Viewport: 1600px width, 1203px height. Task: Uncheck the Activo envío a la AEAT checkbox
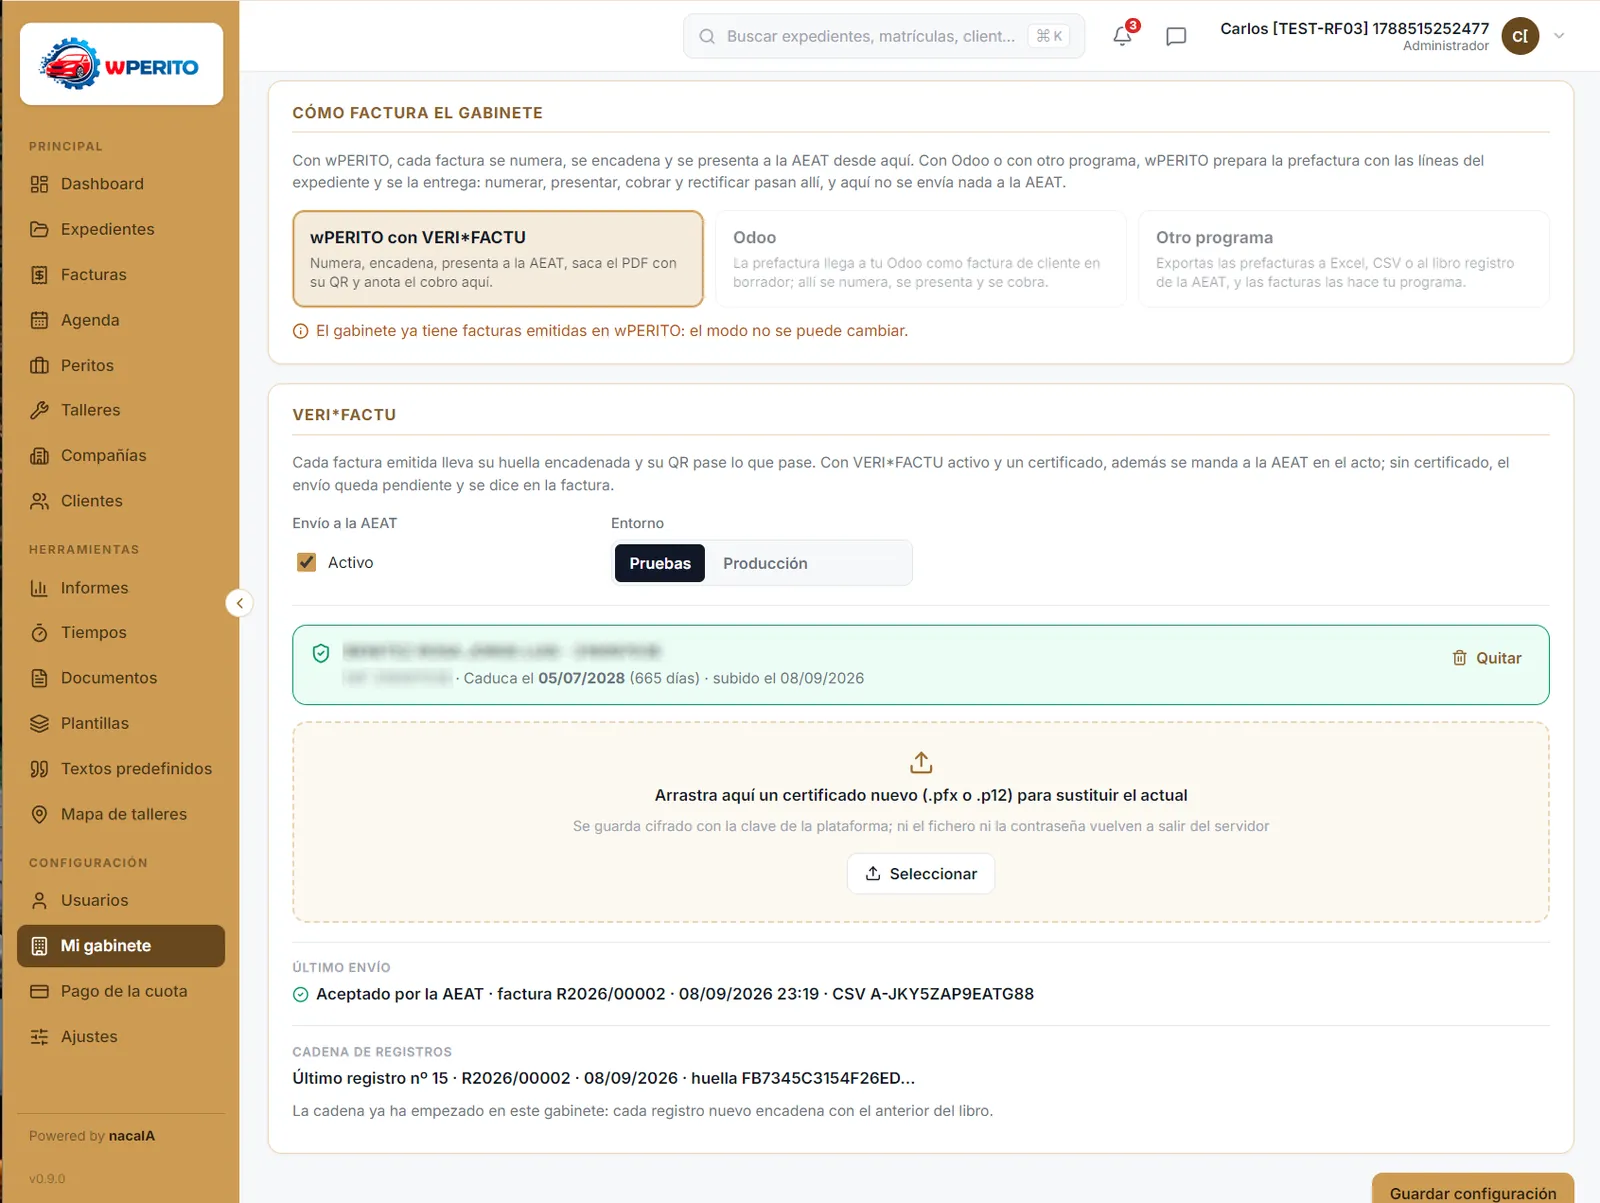point(306,563)
